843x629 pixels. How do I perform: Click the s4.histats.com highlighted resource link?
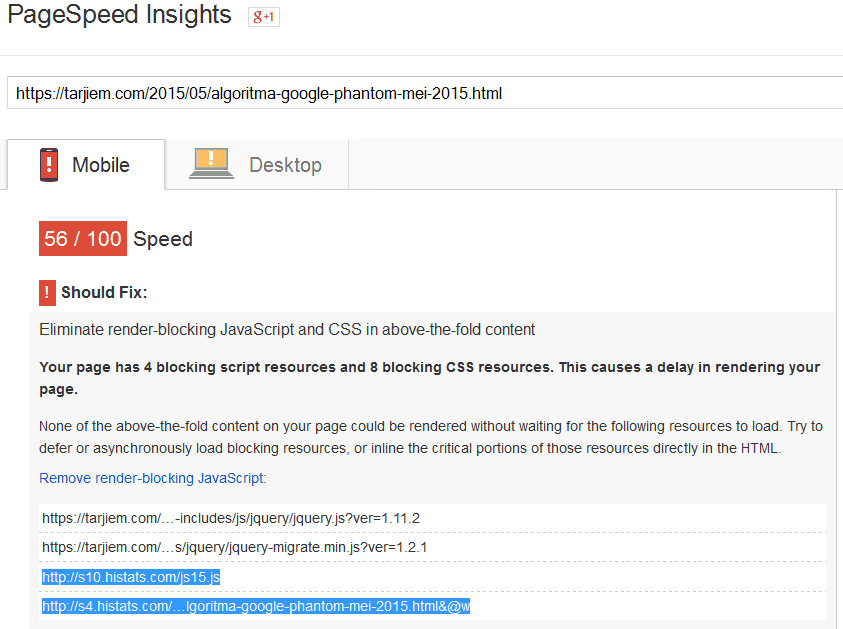point(255,605)
